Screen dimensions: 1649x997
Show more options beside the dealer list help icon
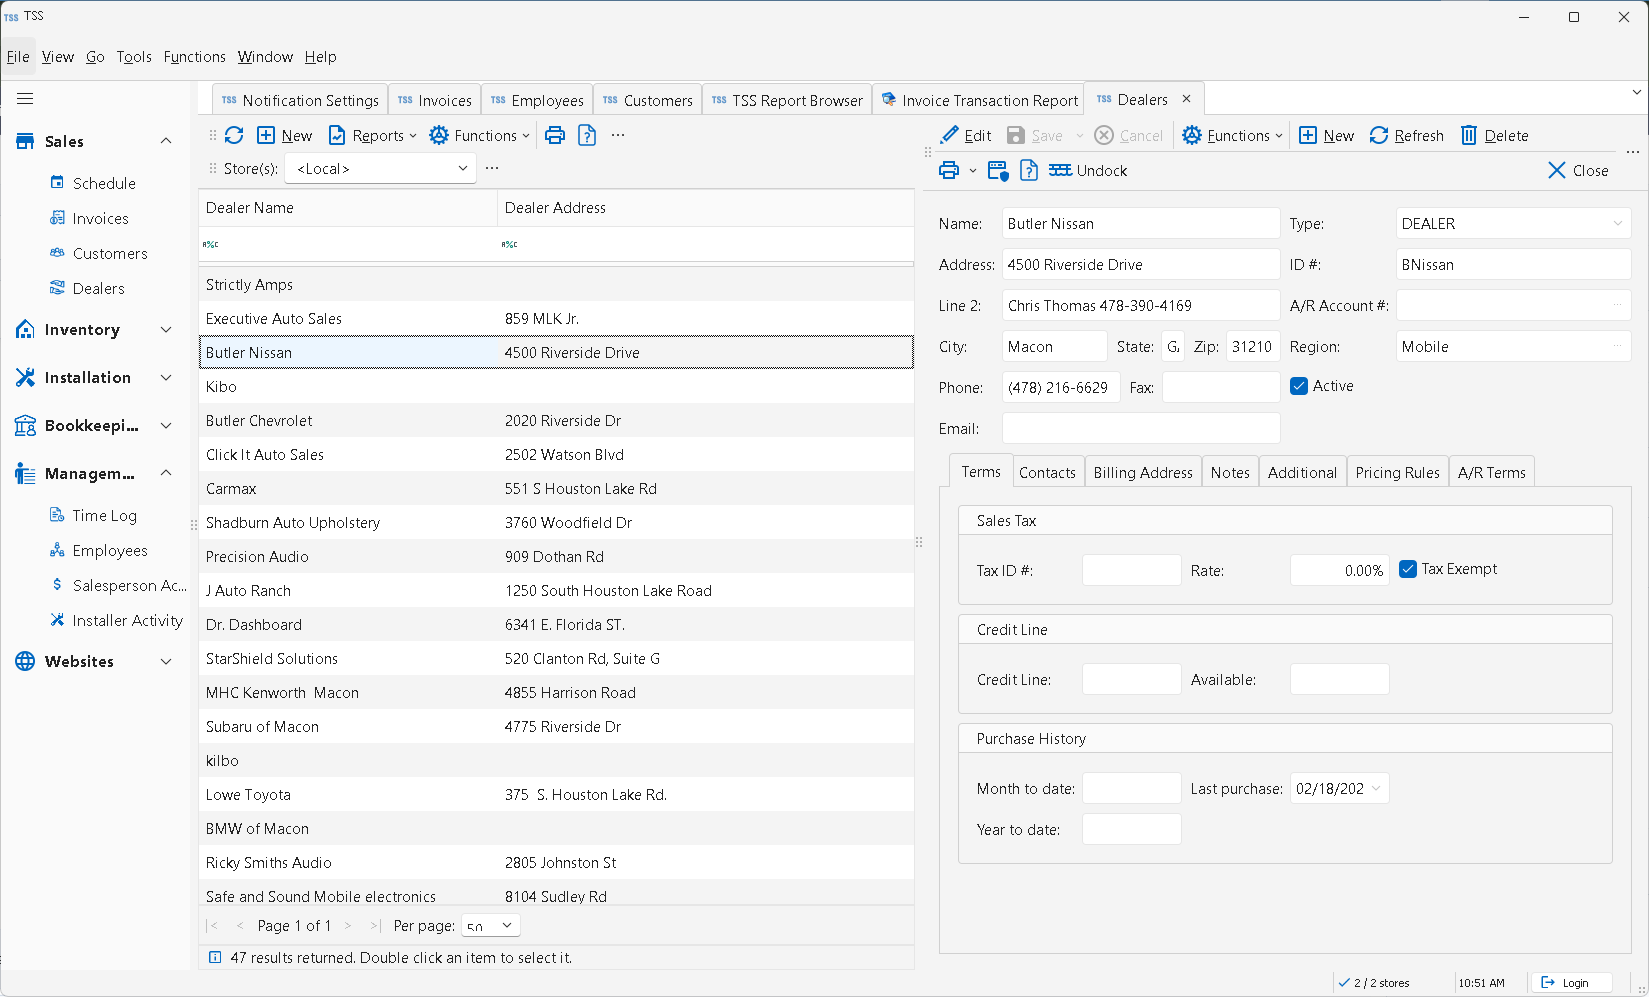pyautogui.click(x=618, y=135)
